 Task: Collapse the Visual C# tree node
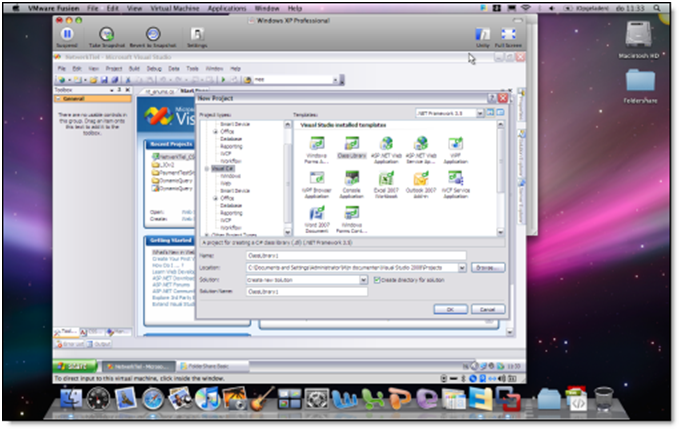pos(207,169)
